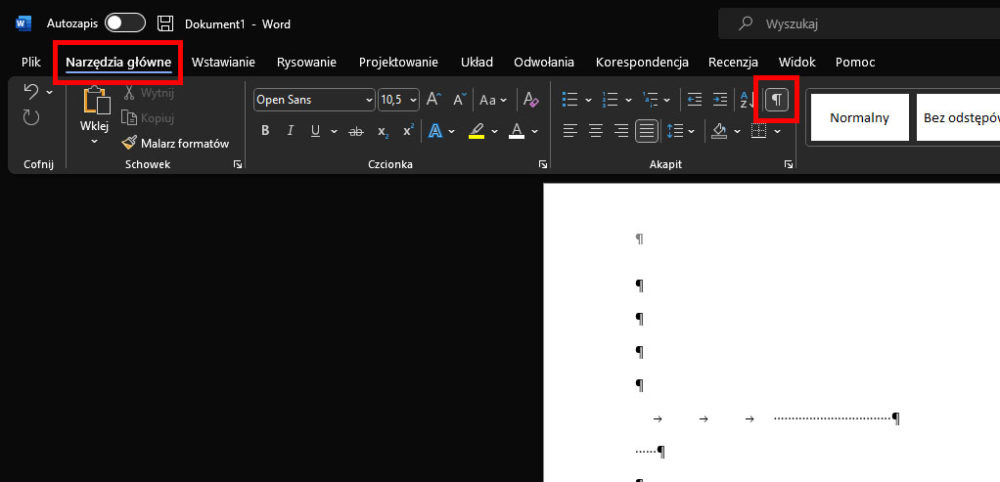Click the Word application logo icon
The width and height of the screenshot is (1000, 482).
(24, 24)
